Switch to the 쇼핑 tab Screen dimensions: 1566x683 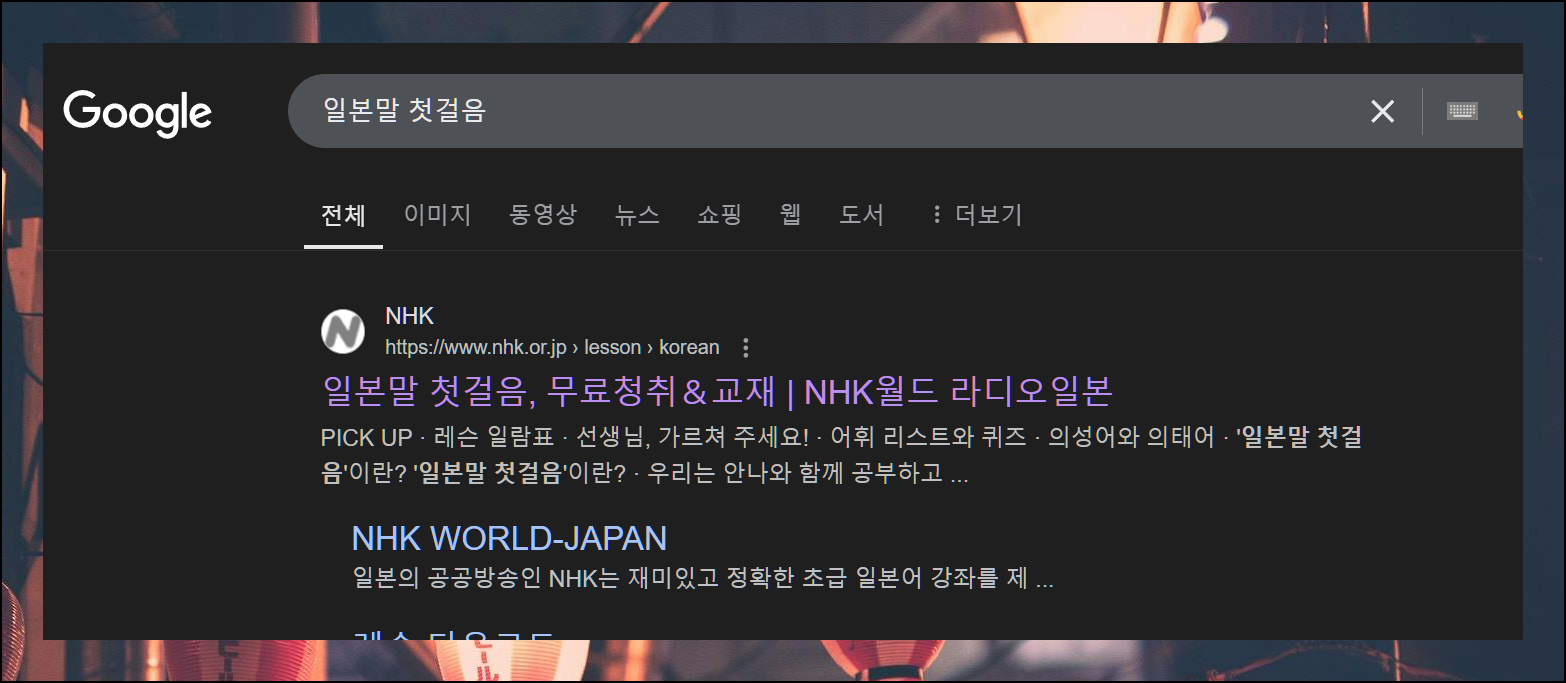tap(719, 215)
